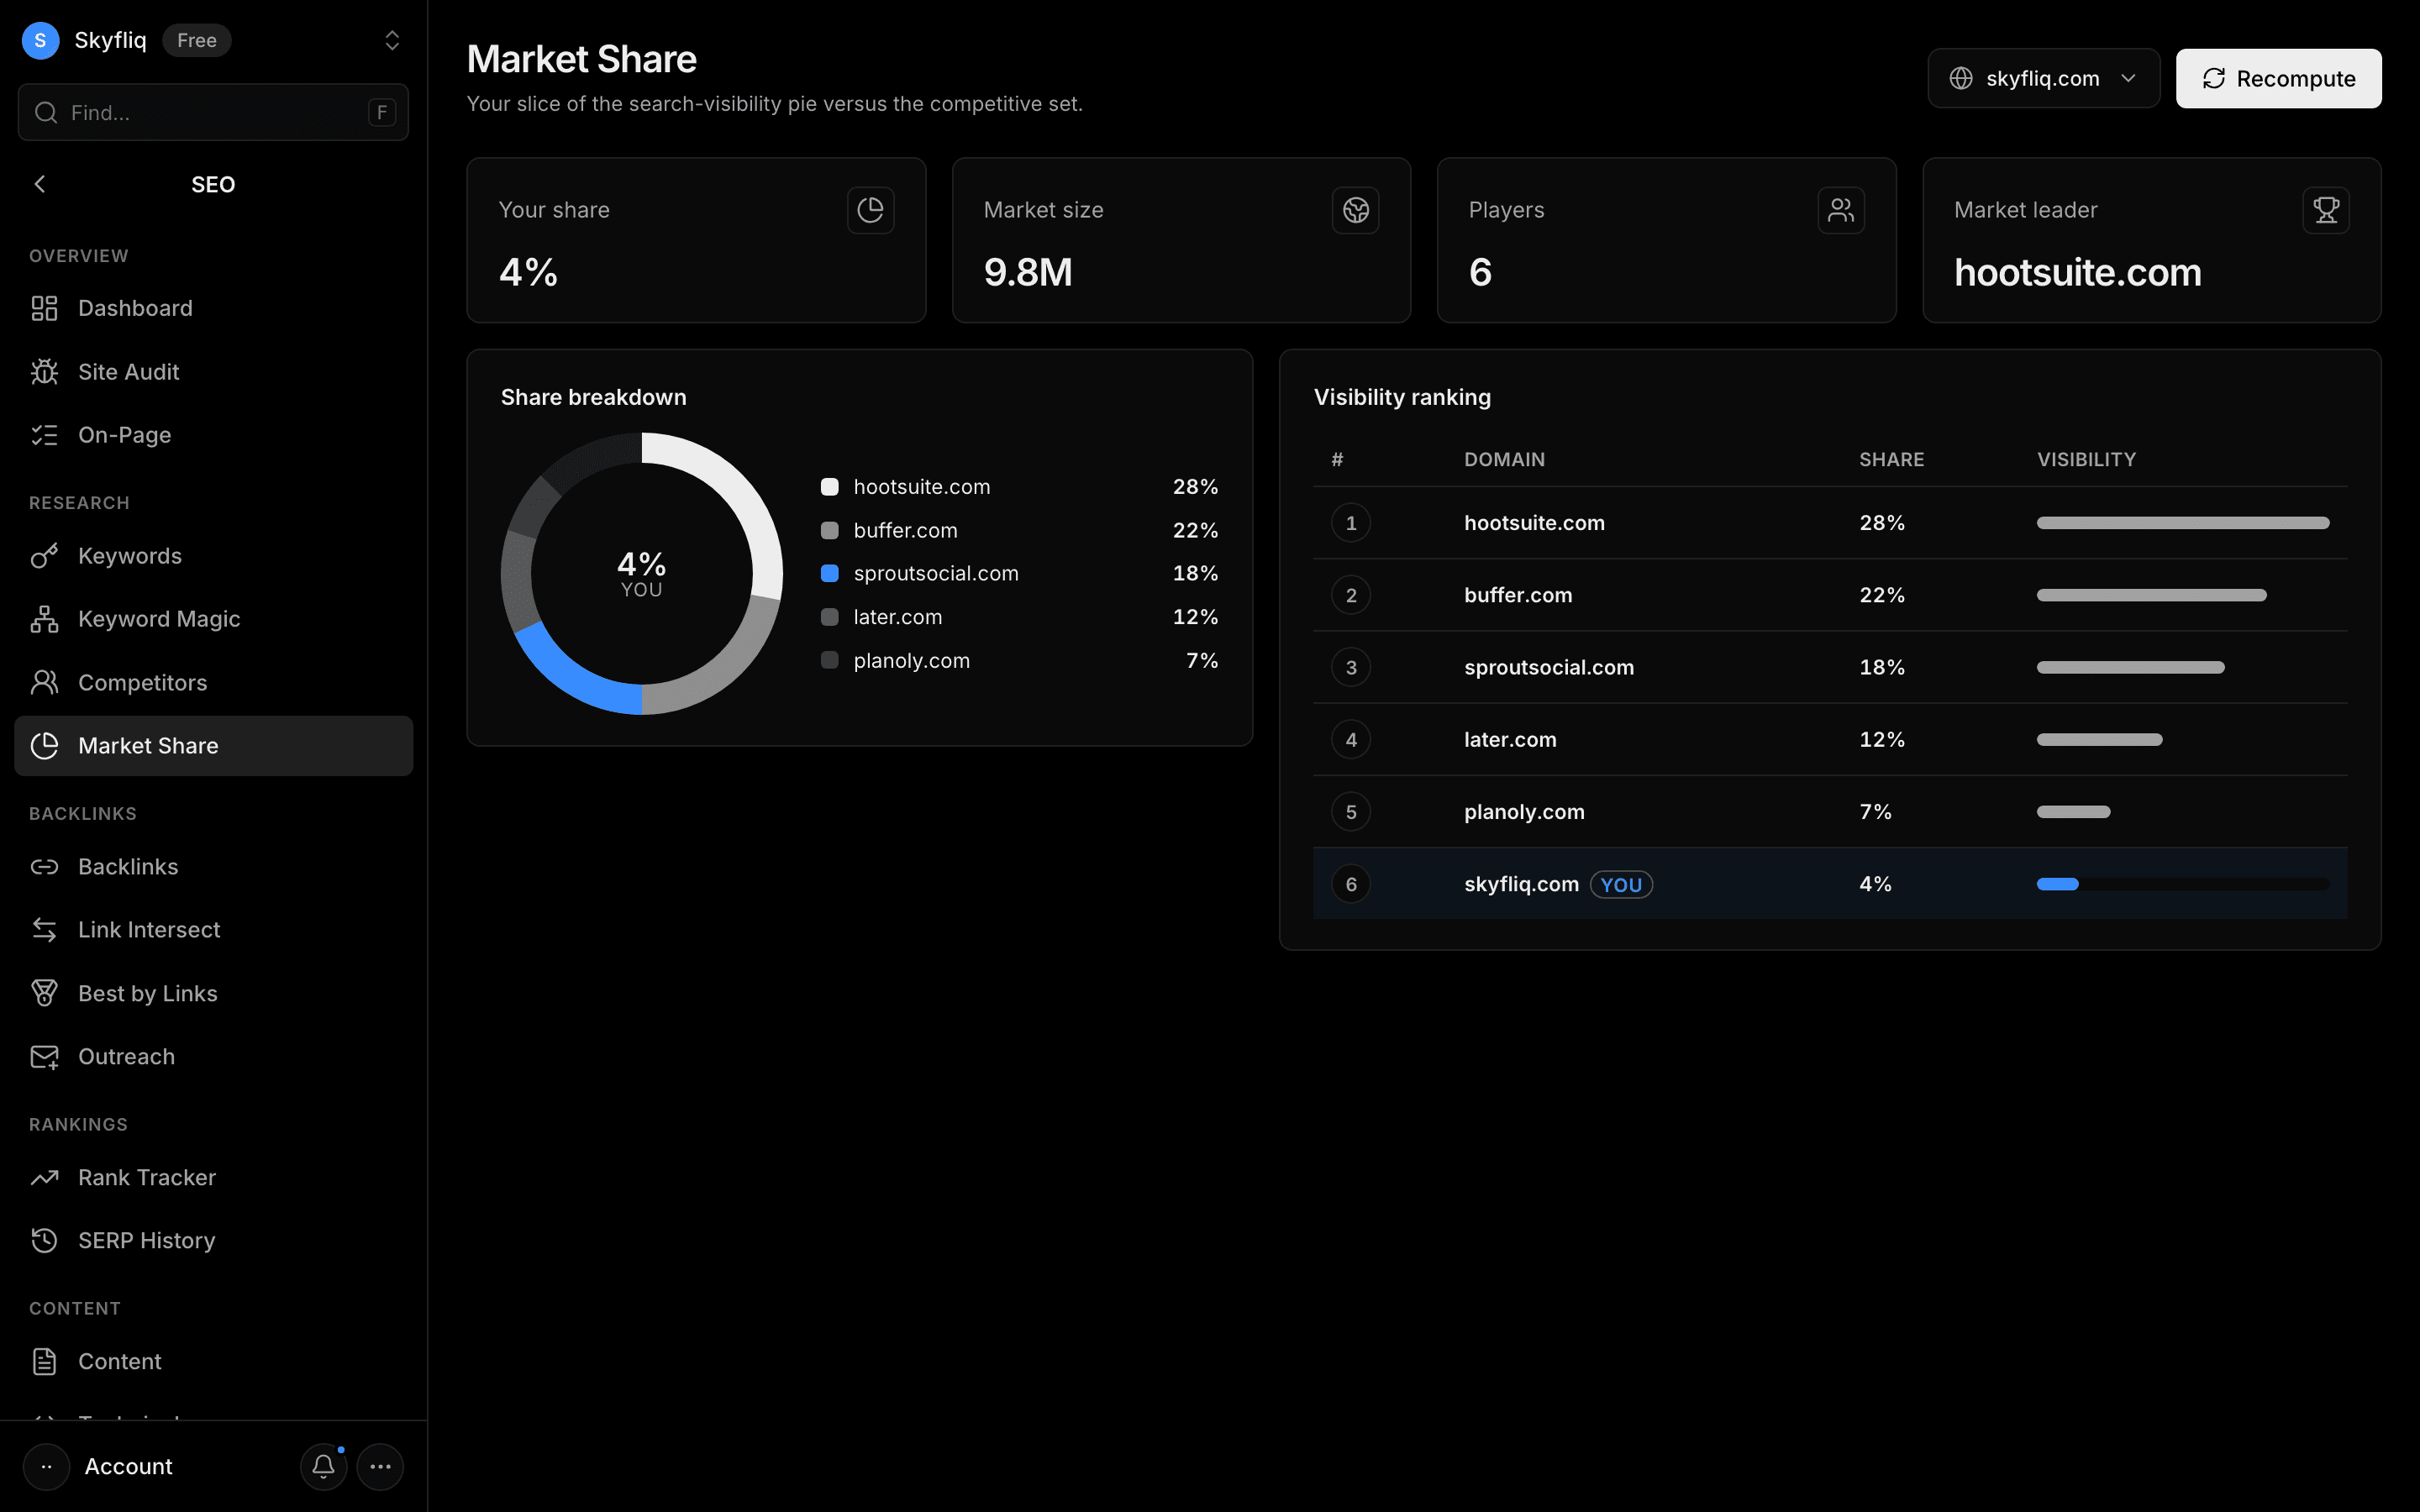This screenshot has width=2420, height=1512.
Task: Click the SERP History clock icon
Action: coord(44,1240)
